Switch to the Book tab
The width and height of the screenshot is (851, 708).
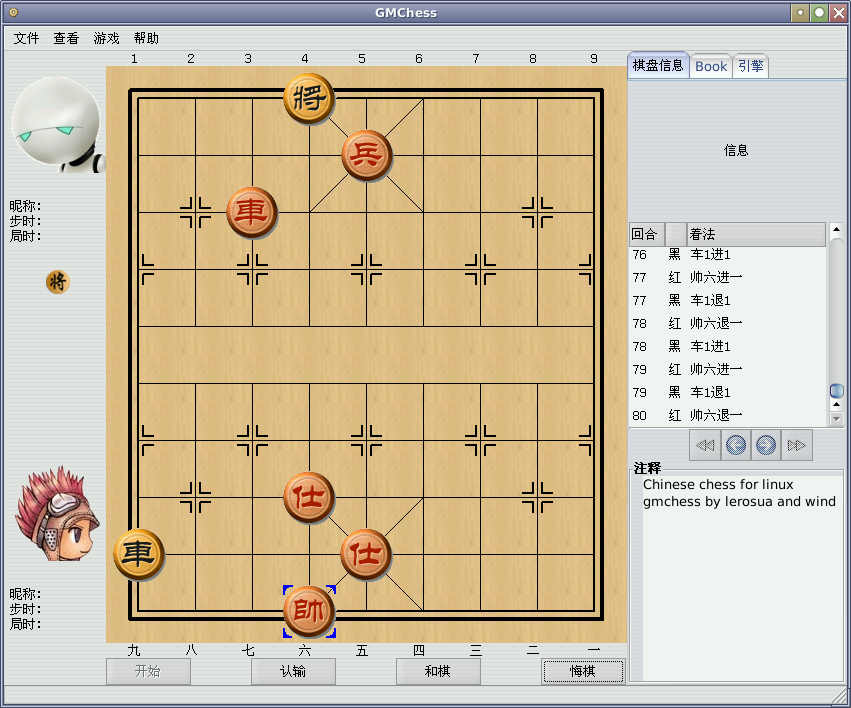coord(711,67)
